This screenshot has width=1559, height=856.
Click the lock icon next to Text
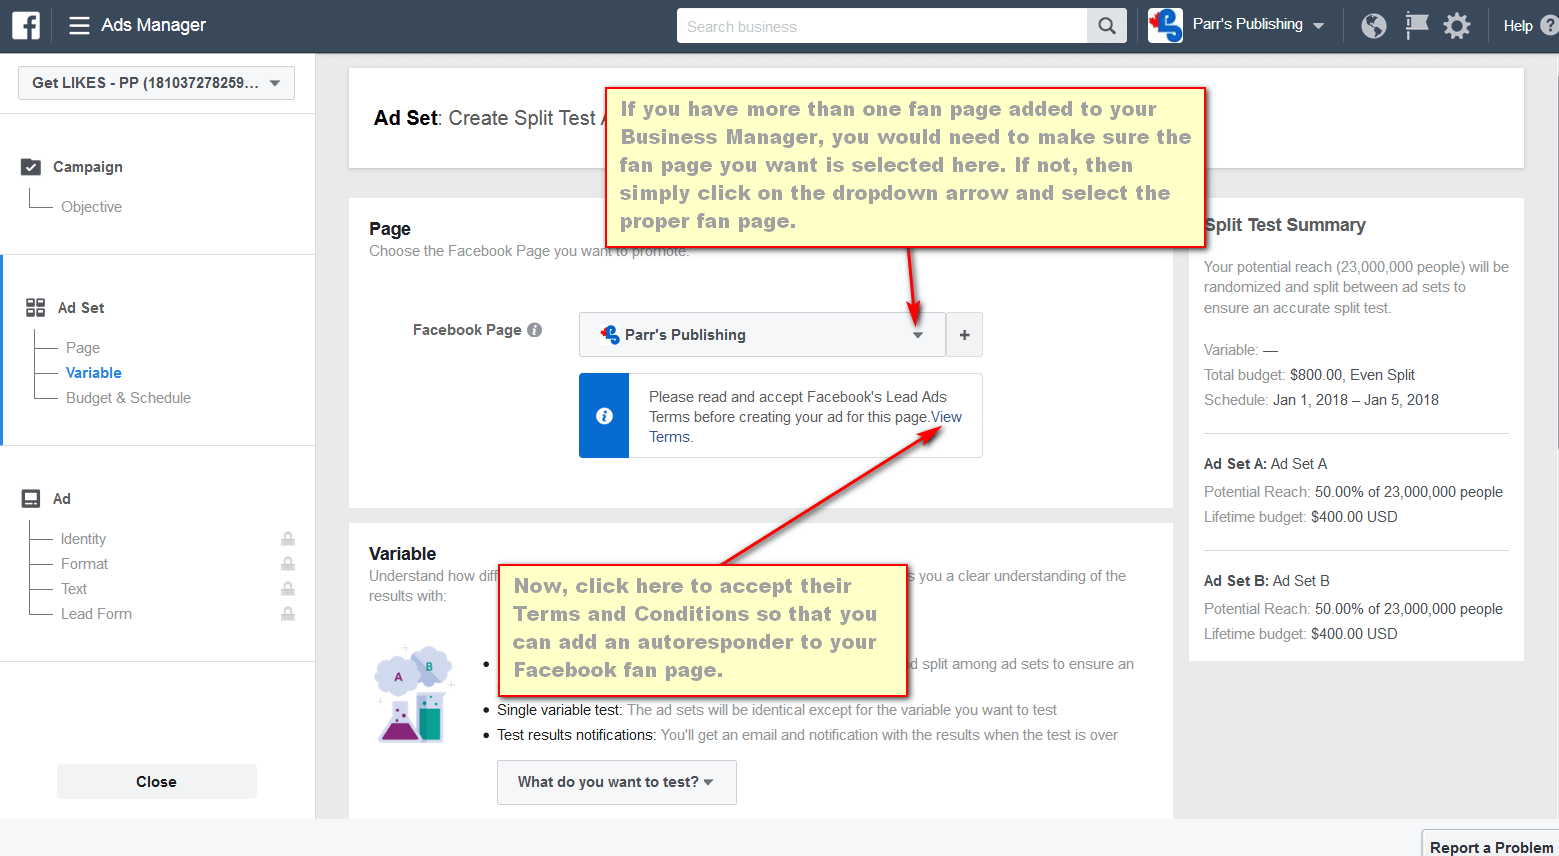pos(288,589)
